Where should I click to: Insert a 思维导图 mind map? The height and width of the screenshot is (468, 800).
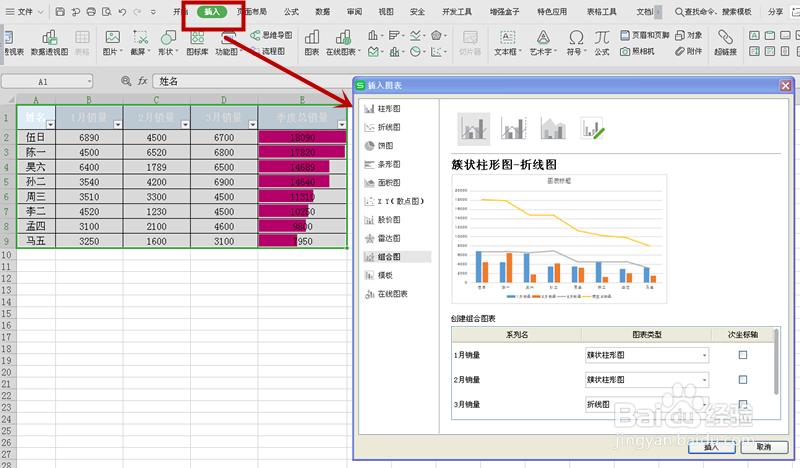coord(271,35)
